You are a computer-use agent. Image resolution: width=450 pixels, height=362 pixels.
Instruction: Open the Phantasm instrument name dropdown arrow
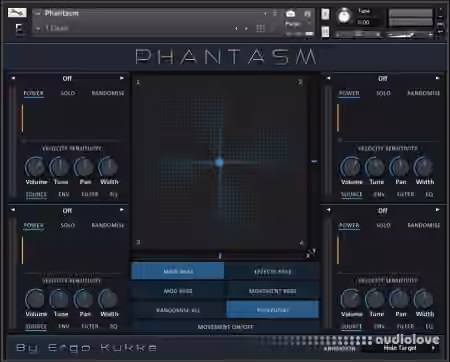pyautogui.click(x=38, y=13)
